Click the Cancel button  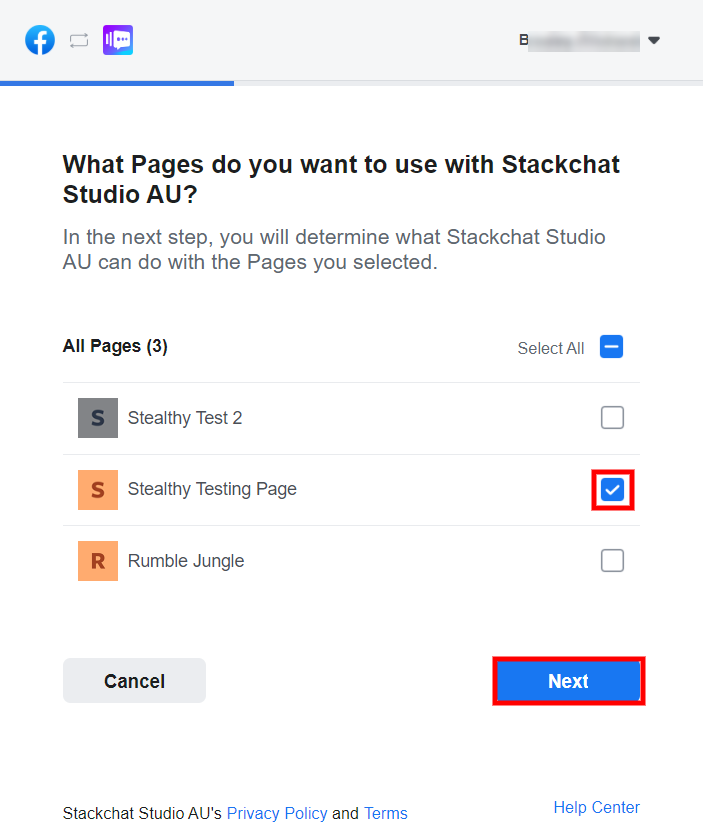pyautogui.click(x=134, y=681)
